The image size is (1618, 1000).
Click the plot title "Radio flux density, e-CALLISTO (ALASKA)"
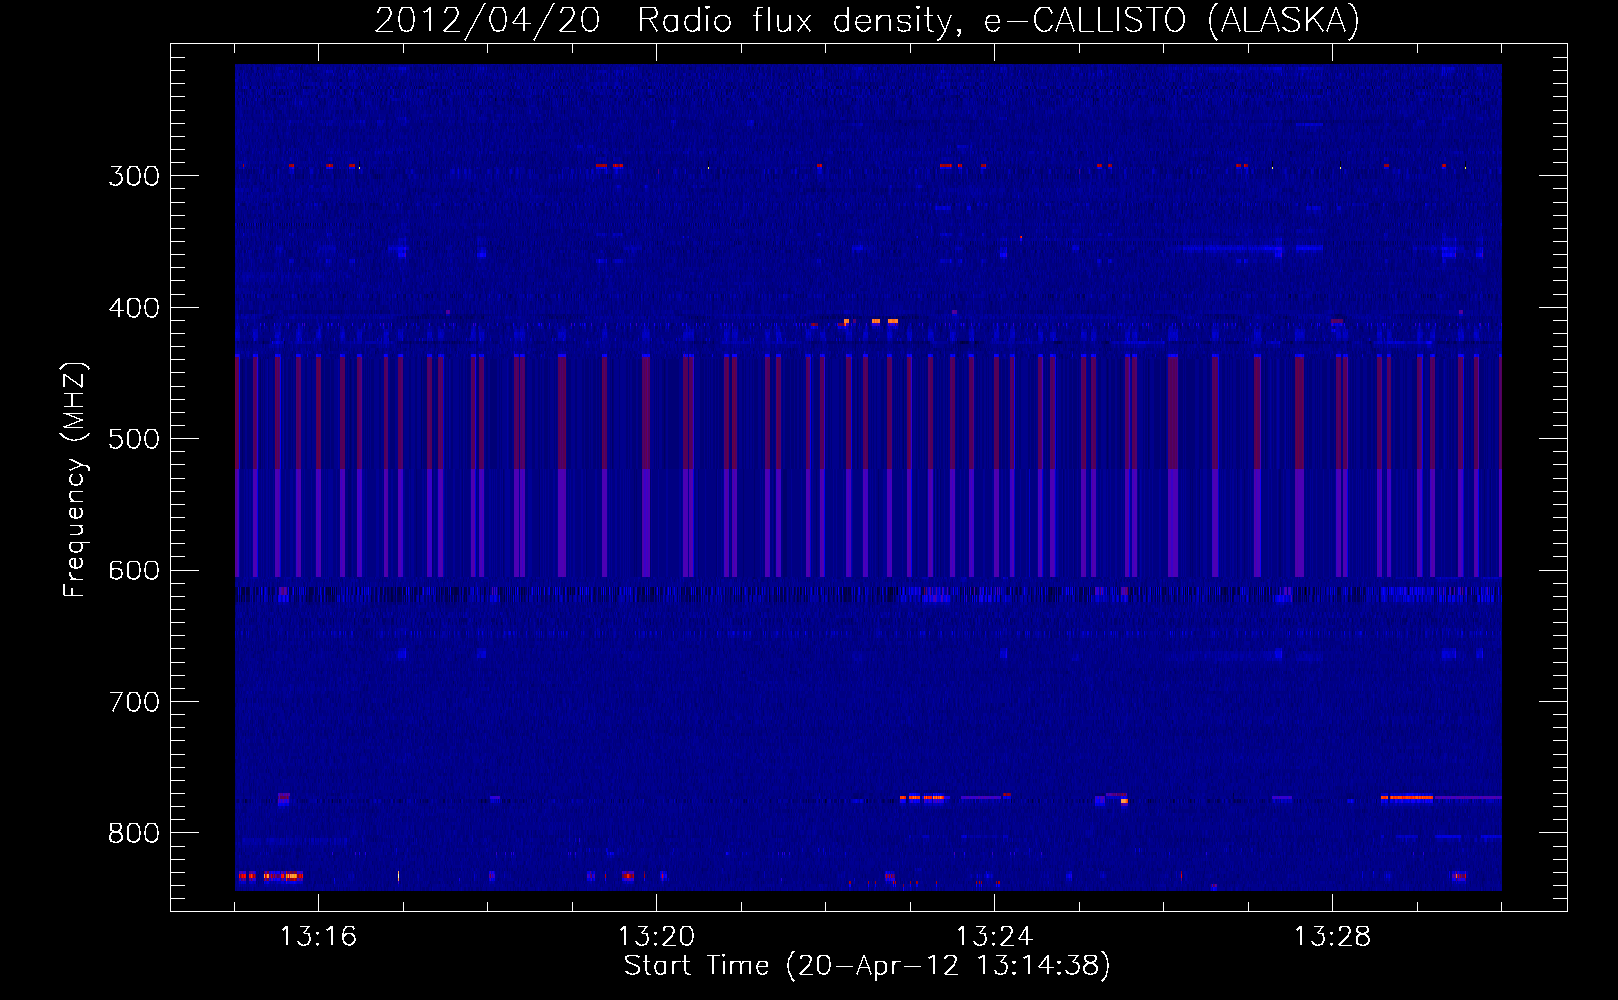998,21
